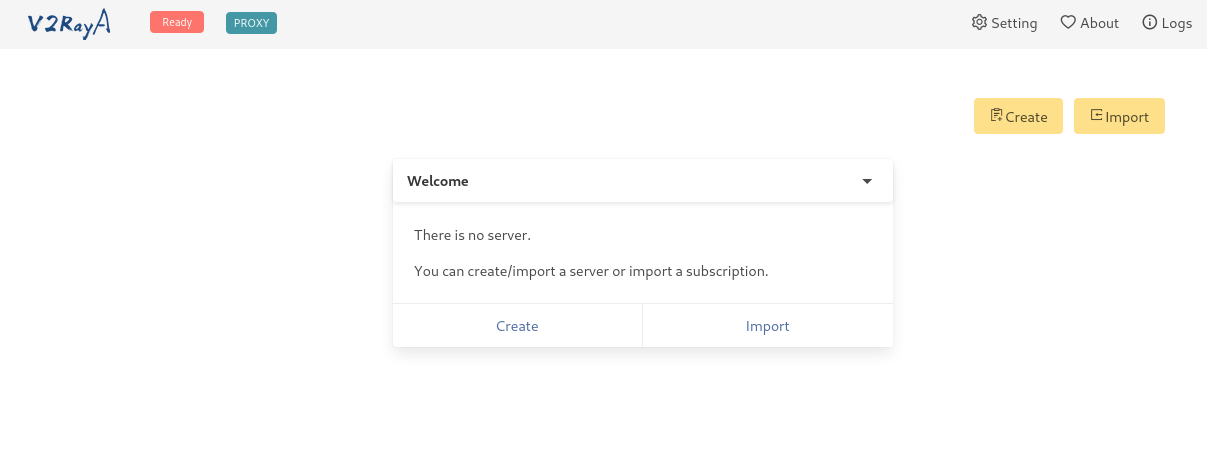Click the create/import subscription hint text

pos(590,271)
